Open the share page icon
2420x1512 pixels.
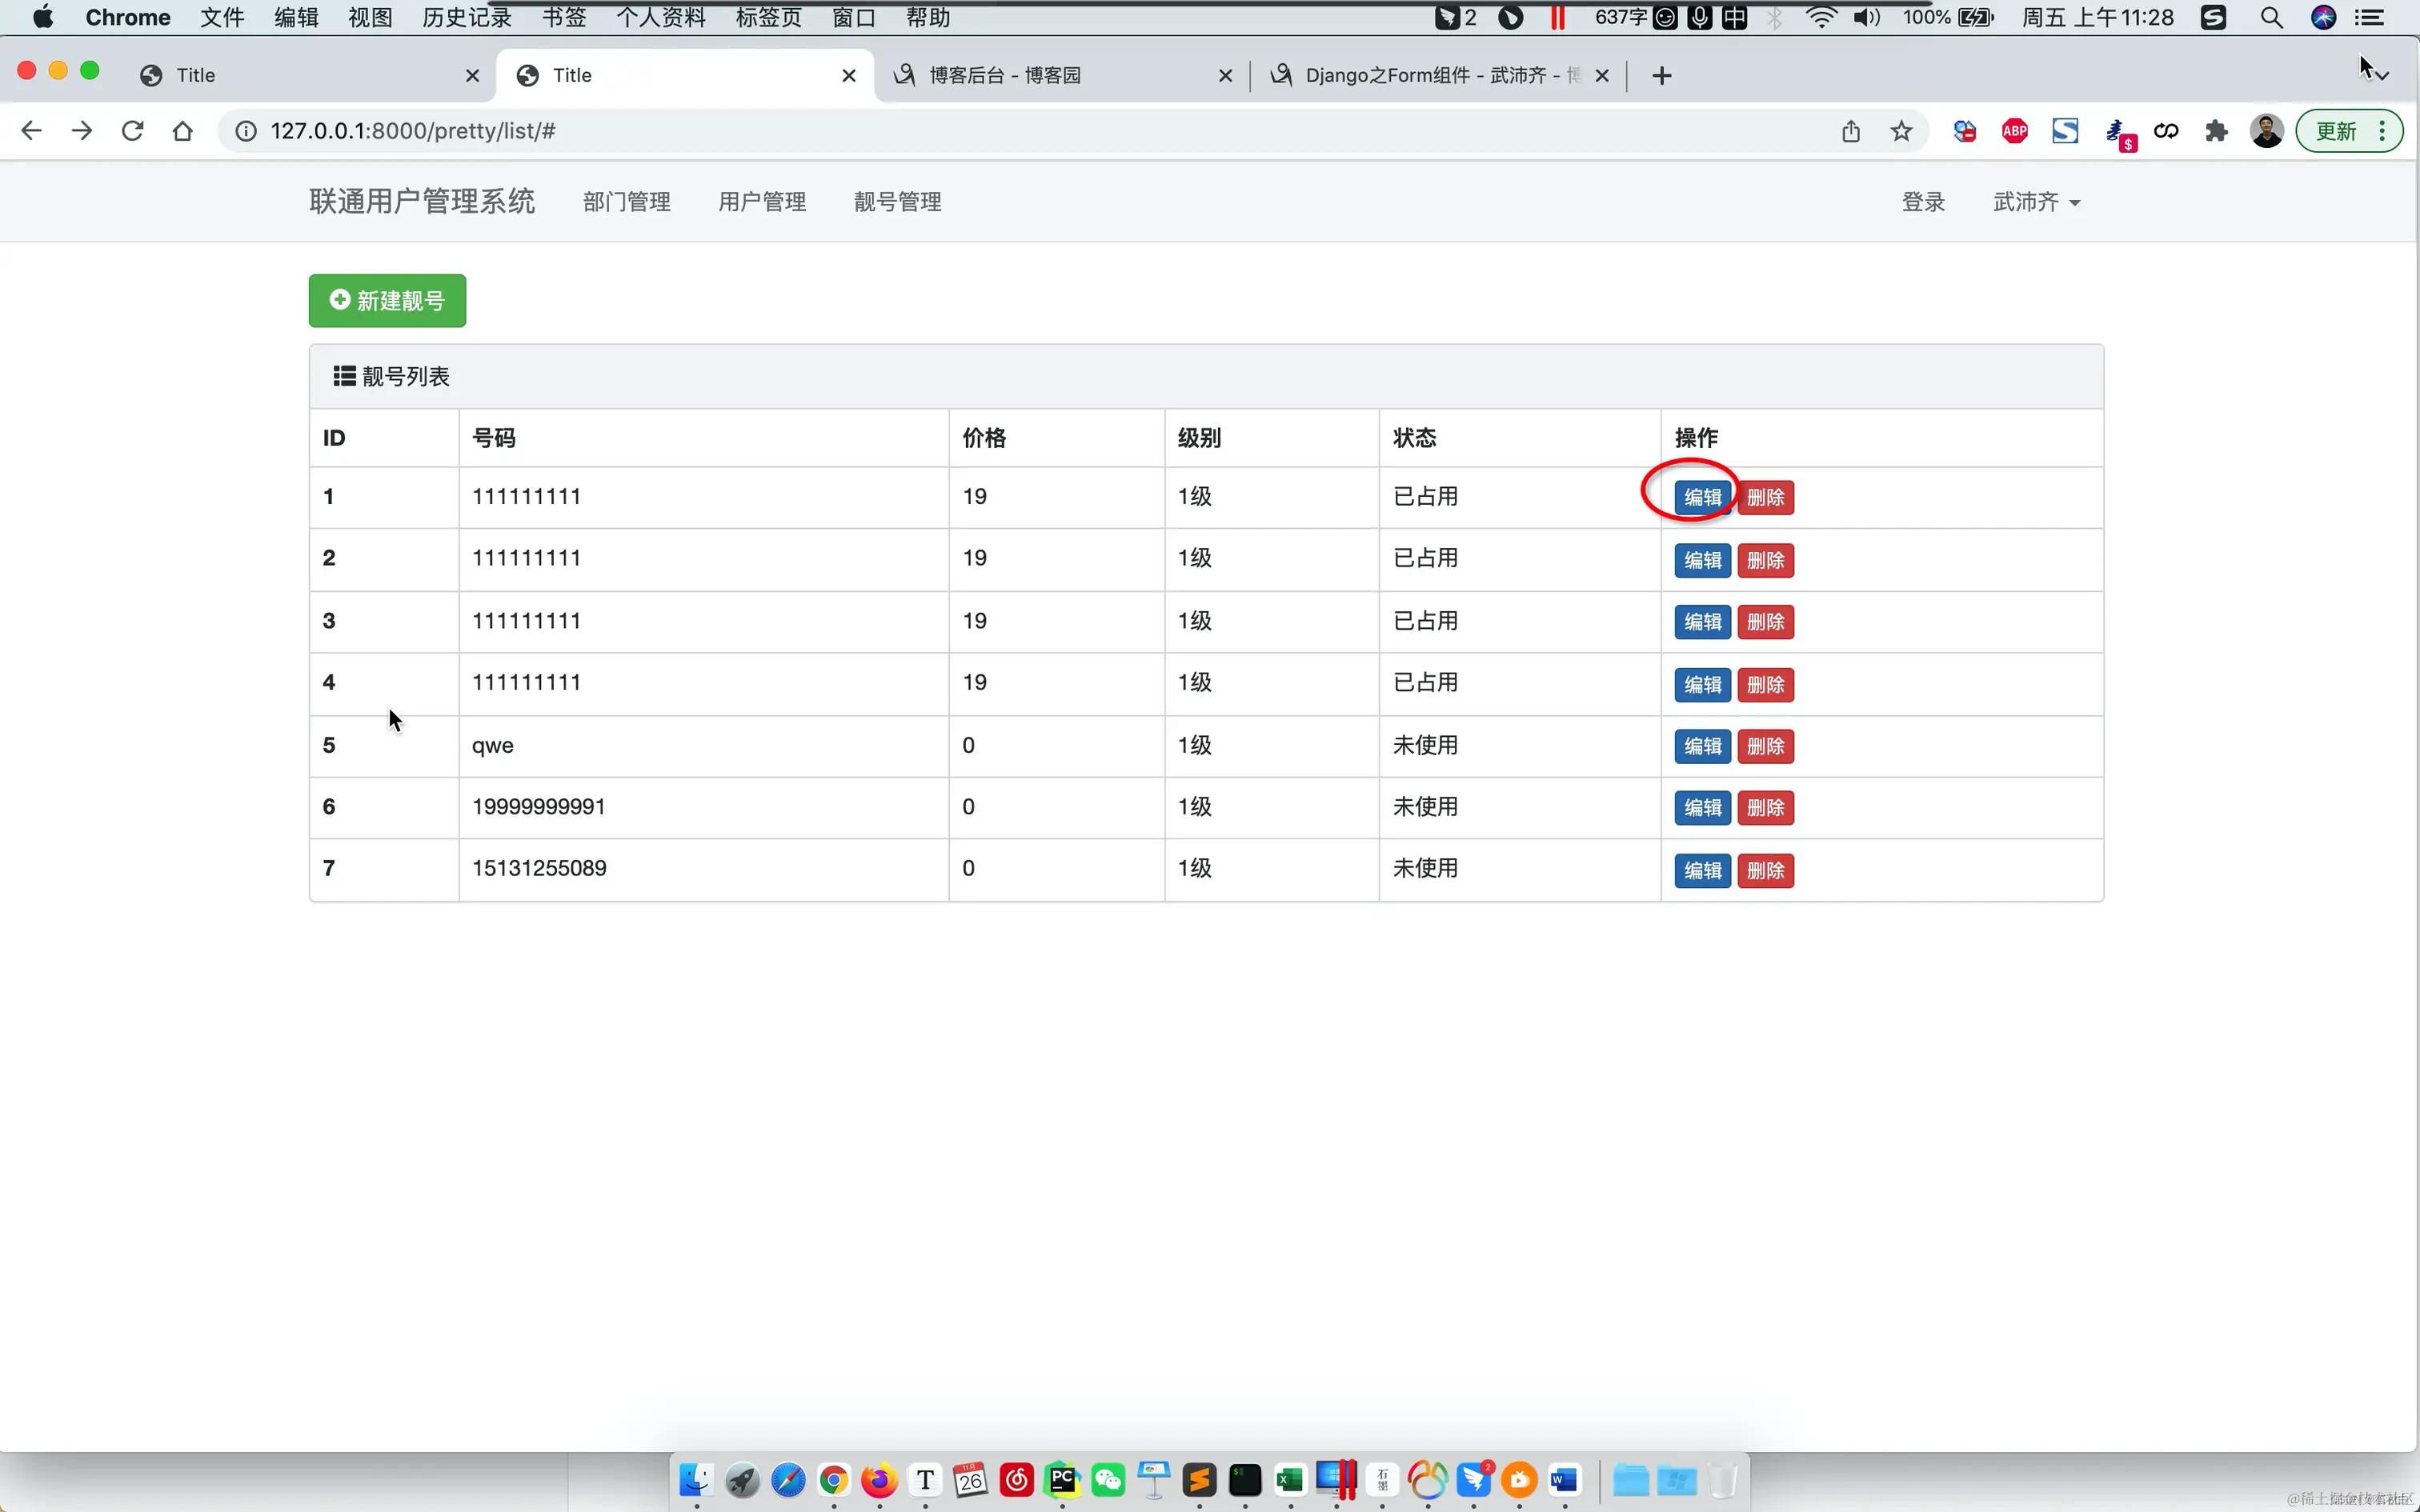coord(1851,131)
